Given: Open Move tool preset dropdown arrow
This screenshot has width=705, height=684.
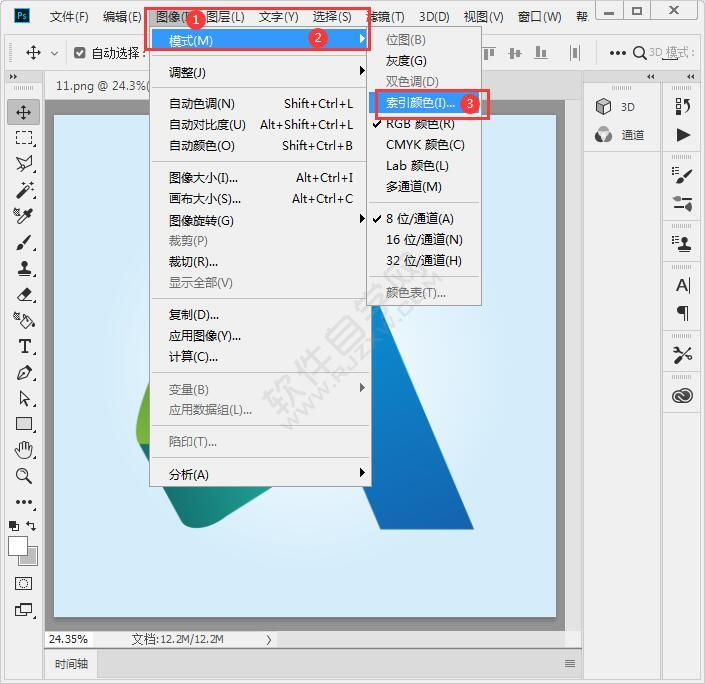Looking at the screenshot, I should pos(54,54).
